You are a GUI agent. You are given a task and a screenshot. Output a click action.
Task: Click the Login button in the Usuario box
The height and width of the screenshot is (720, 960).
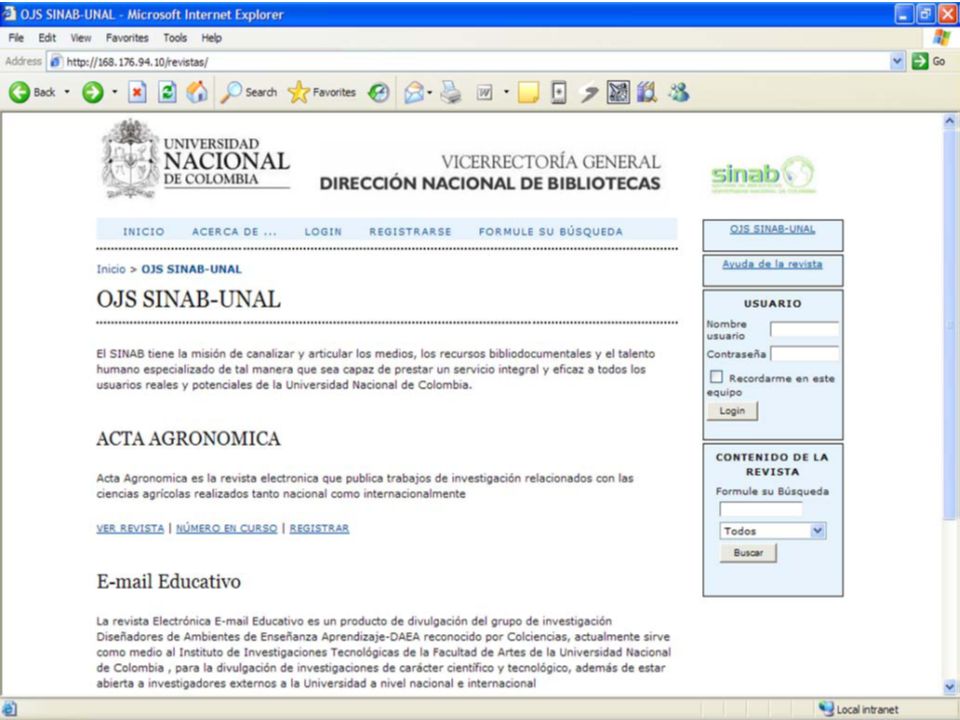pos(732,411)
